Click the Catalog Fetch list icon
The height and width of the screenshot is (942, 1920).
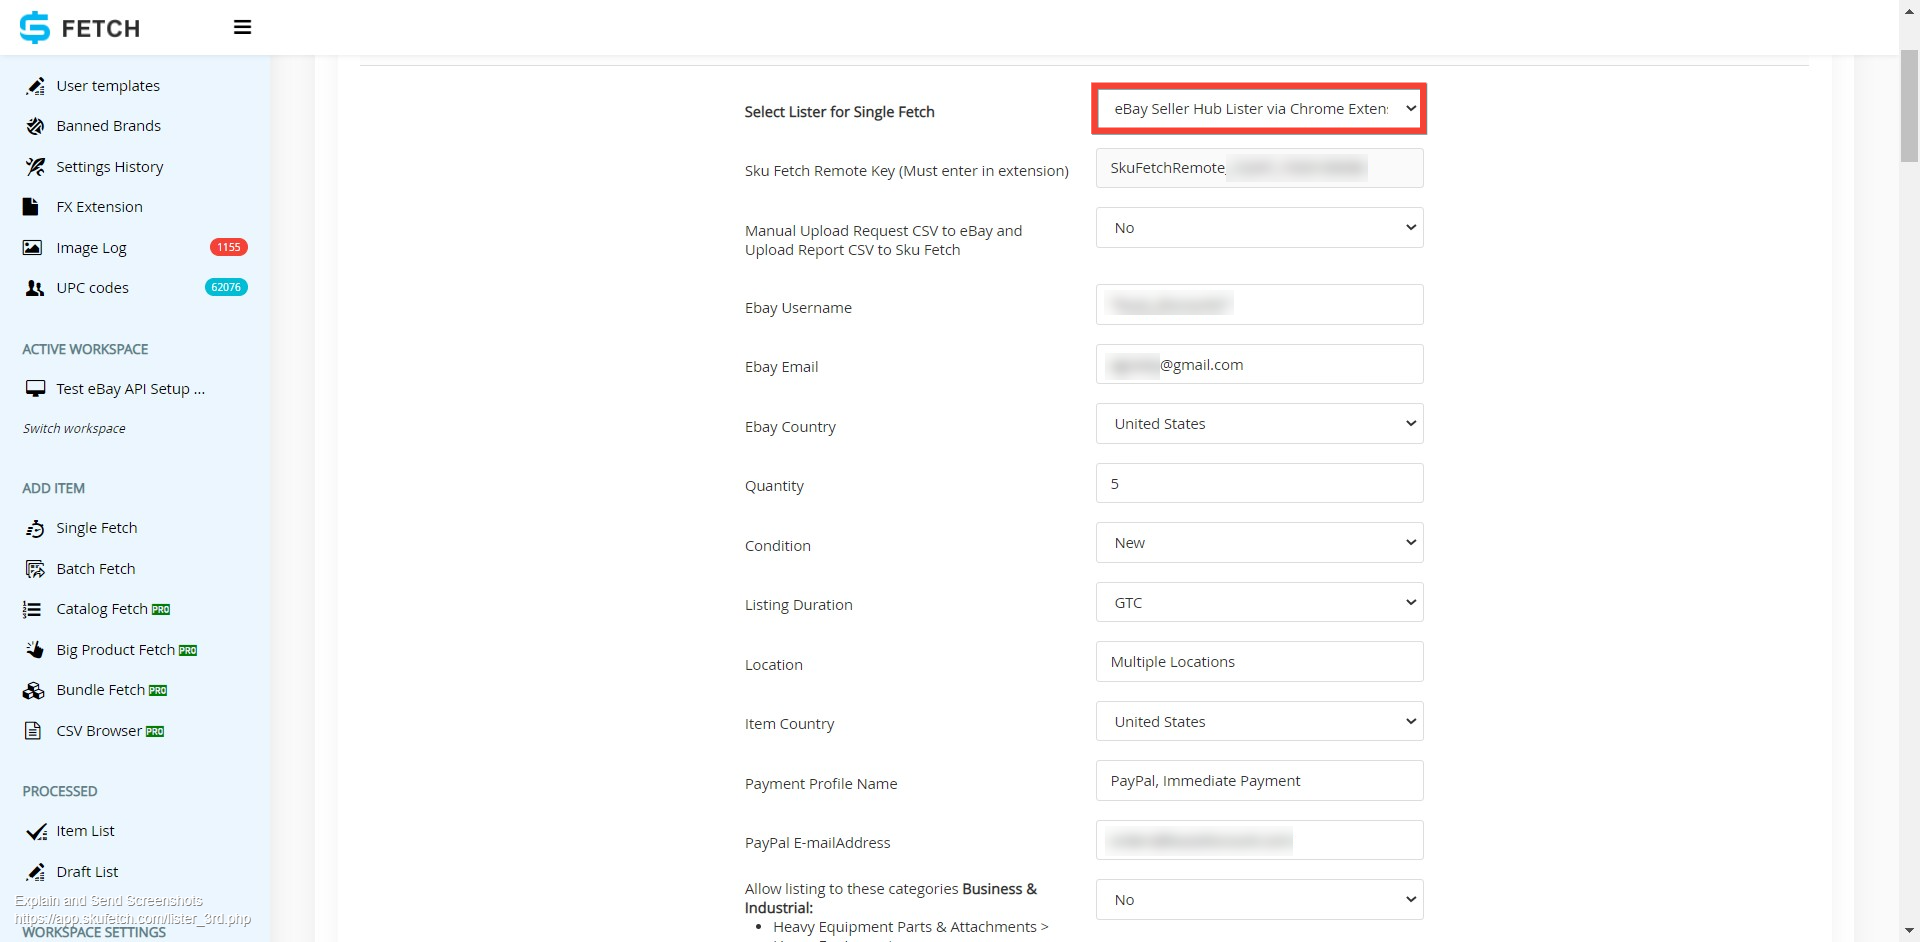tap(32, 609)
